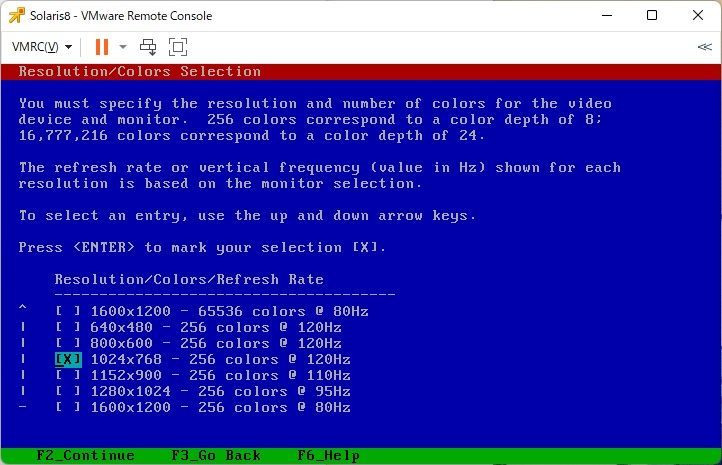Viewport: 722px width, 465px height.
Task: Click F3_Go Back in bottom bar
Action: (216, 456)
